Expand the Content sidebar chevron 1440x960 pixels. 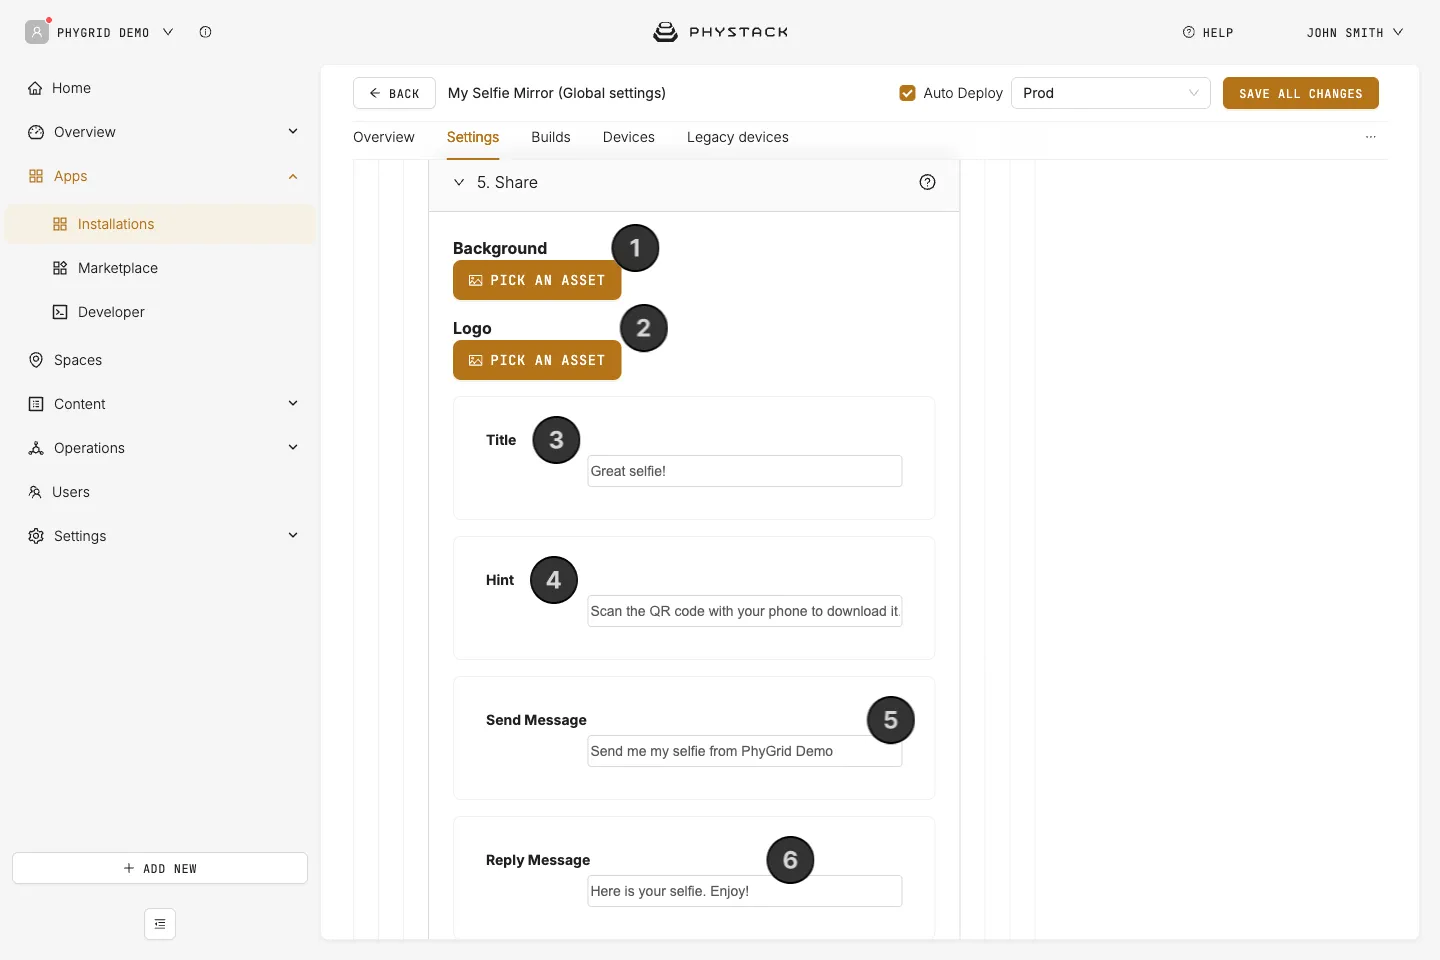pos(293,403)
